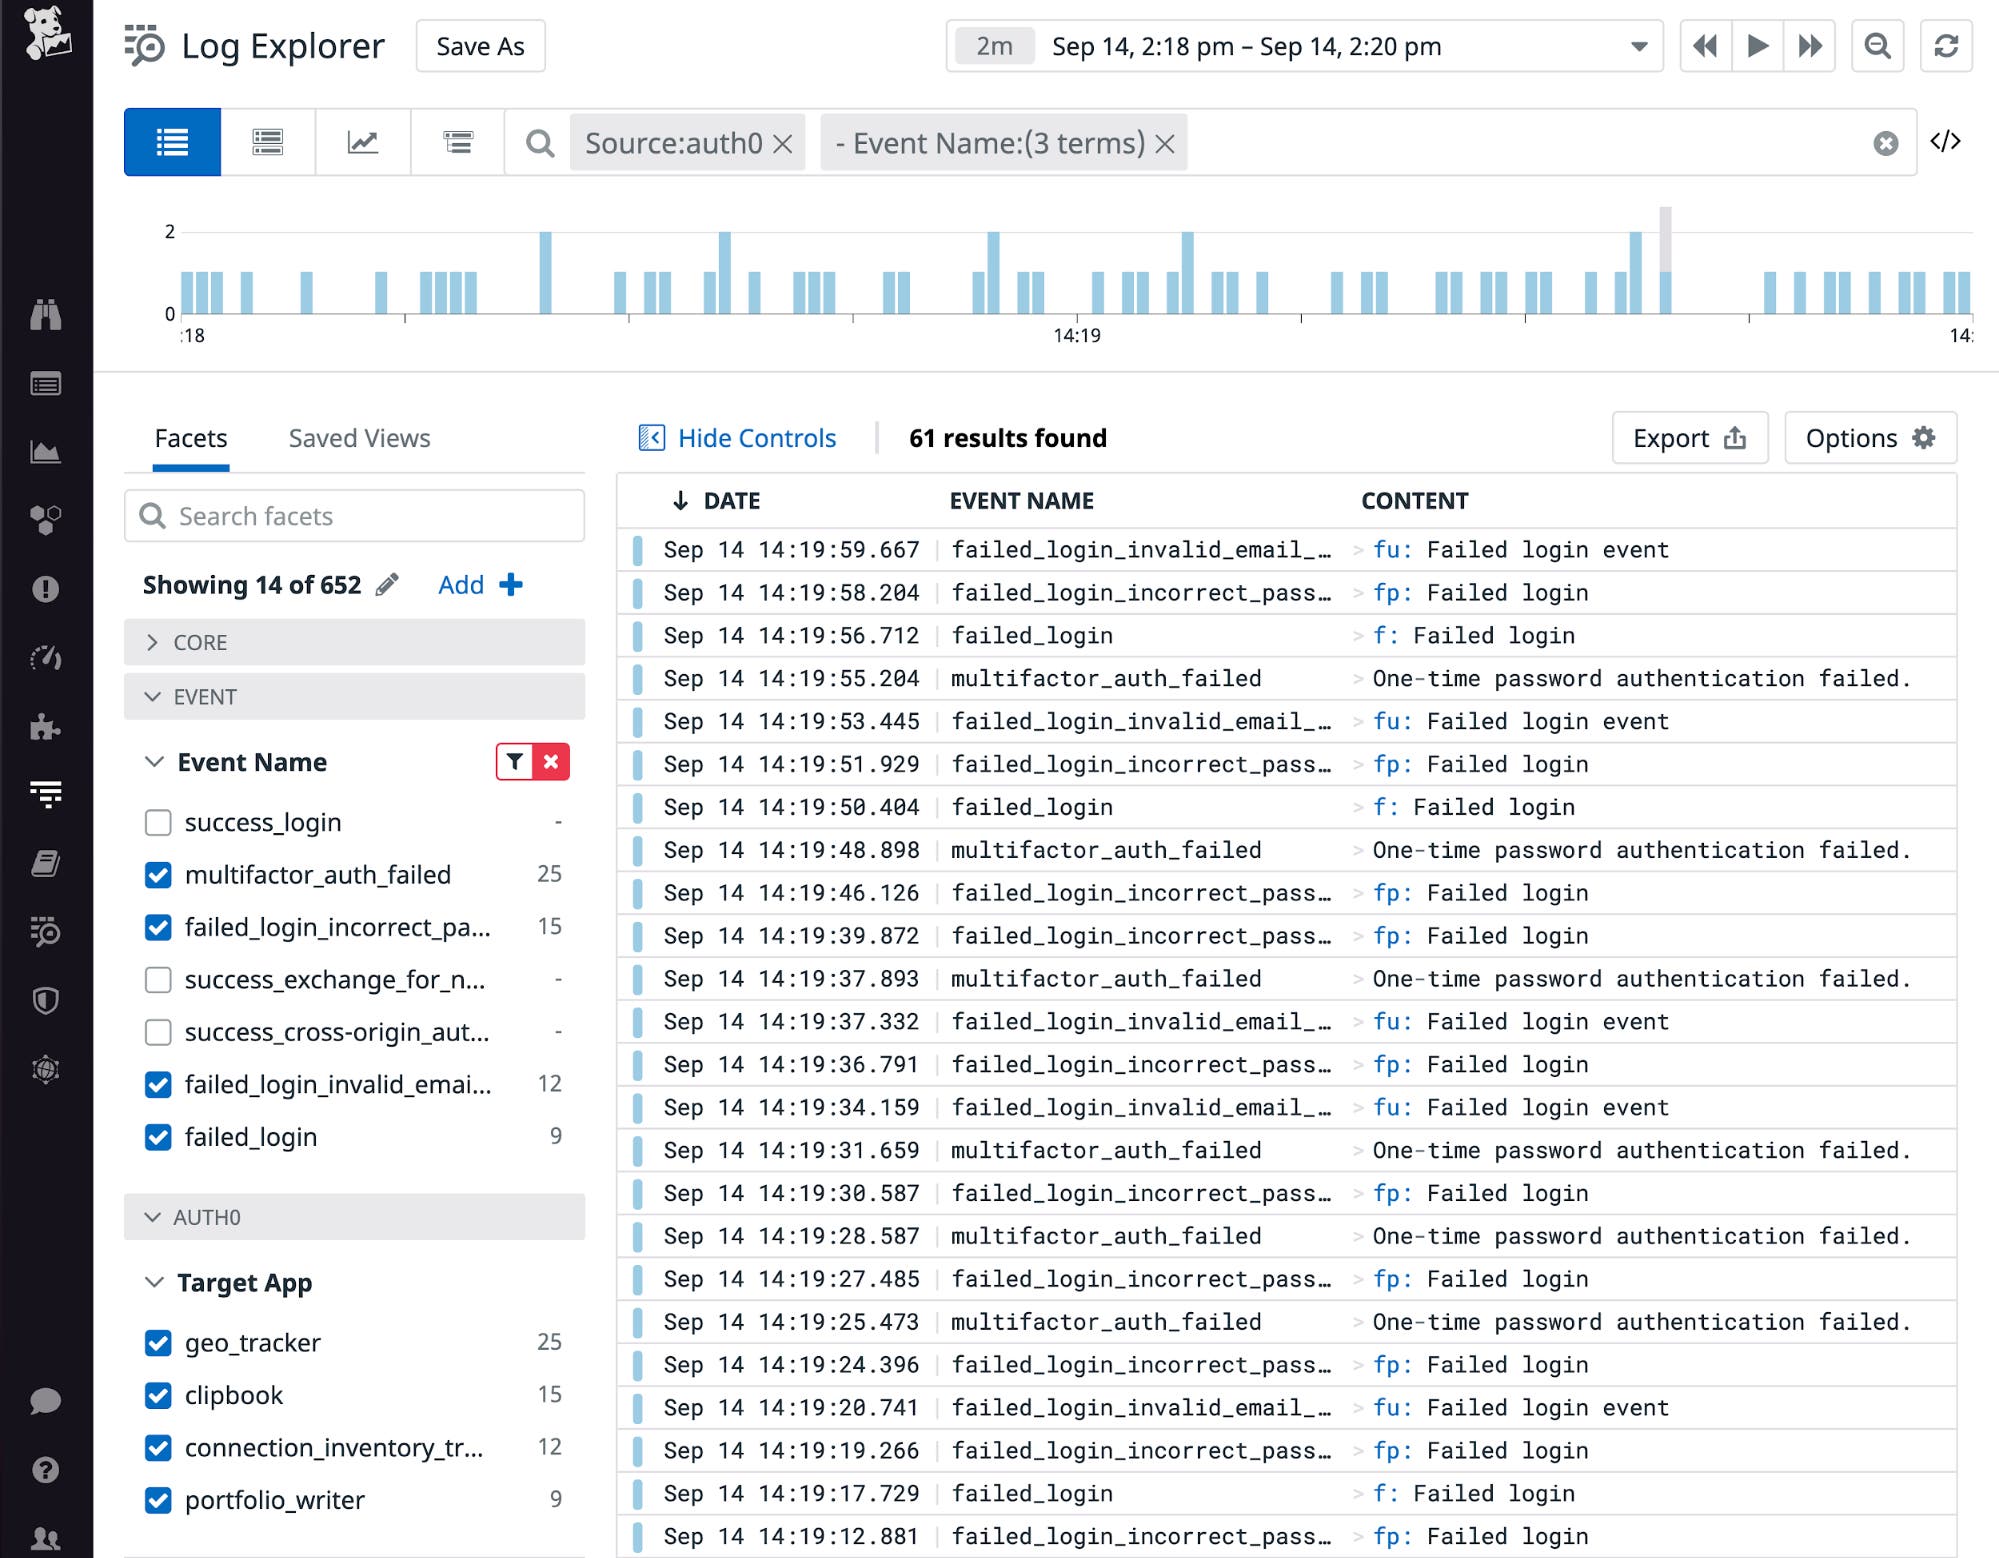
Task: Open the Metrics graph icon in sidebar
Action: pos(47,451)
